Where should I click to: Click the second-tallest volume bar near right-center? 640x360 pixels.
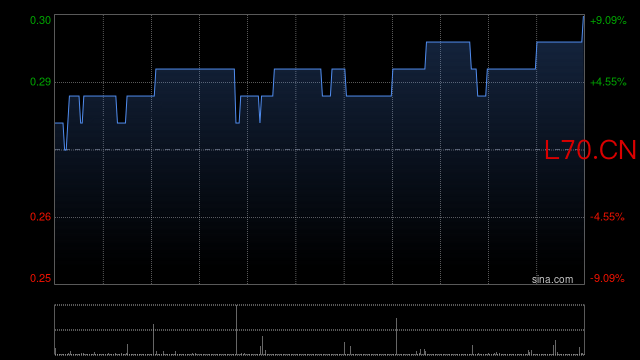tap(396, 337)
